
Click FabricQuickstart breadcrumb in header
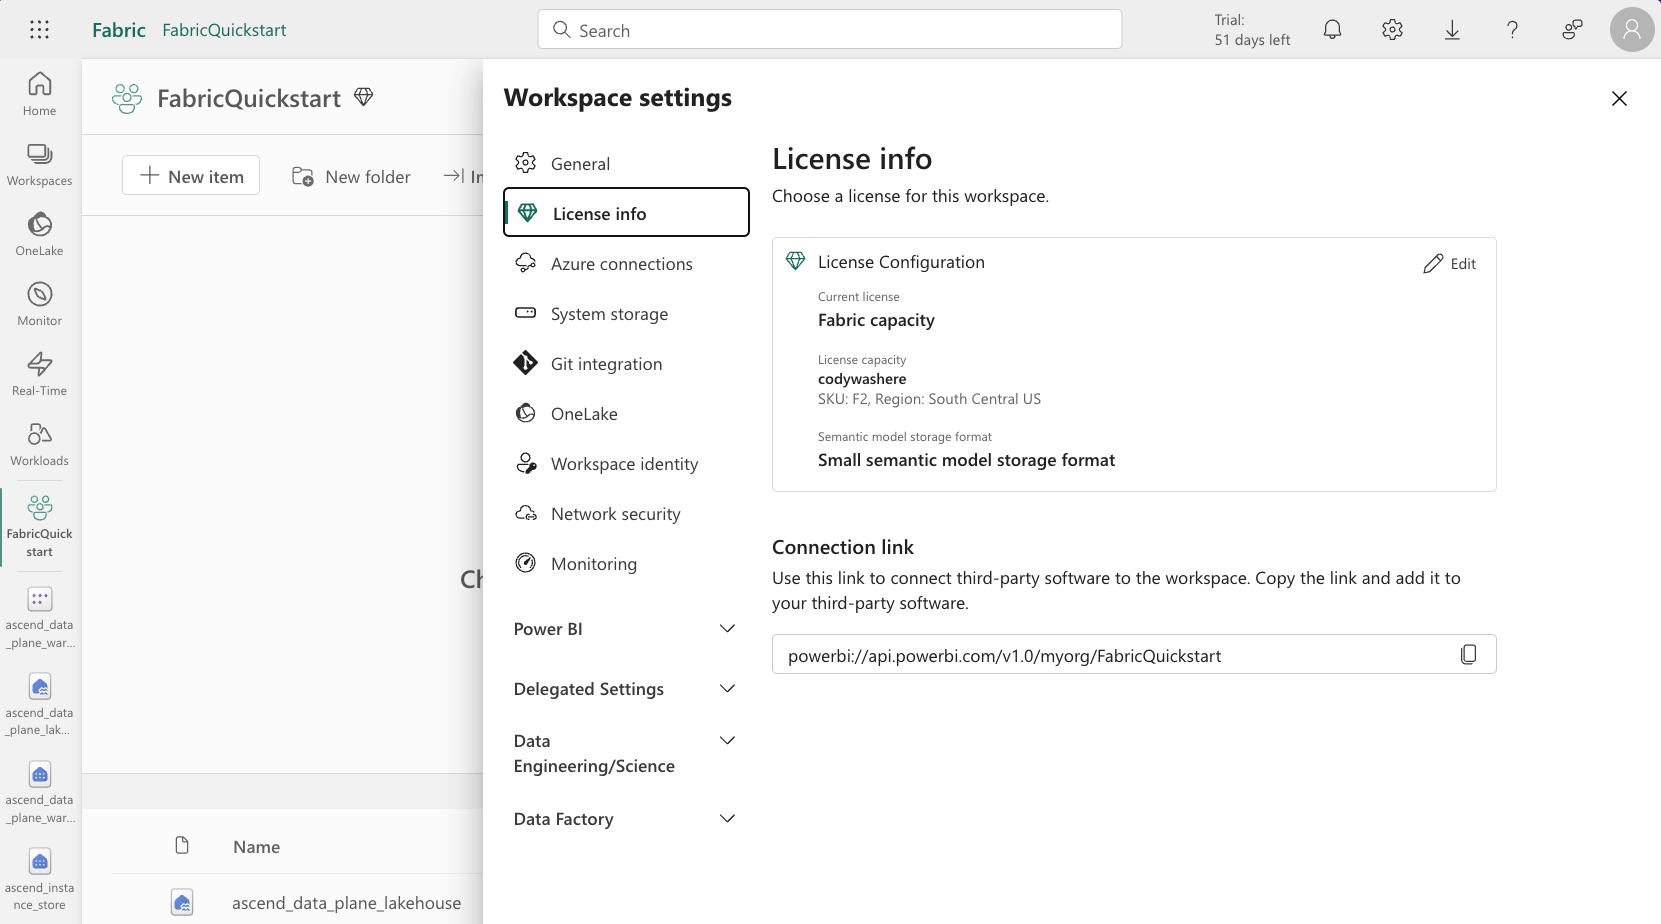pos(224,30)
